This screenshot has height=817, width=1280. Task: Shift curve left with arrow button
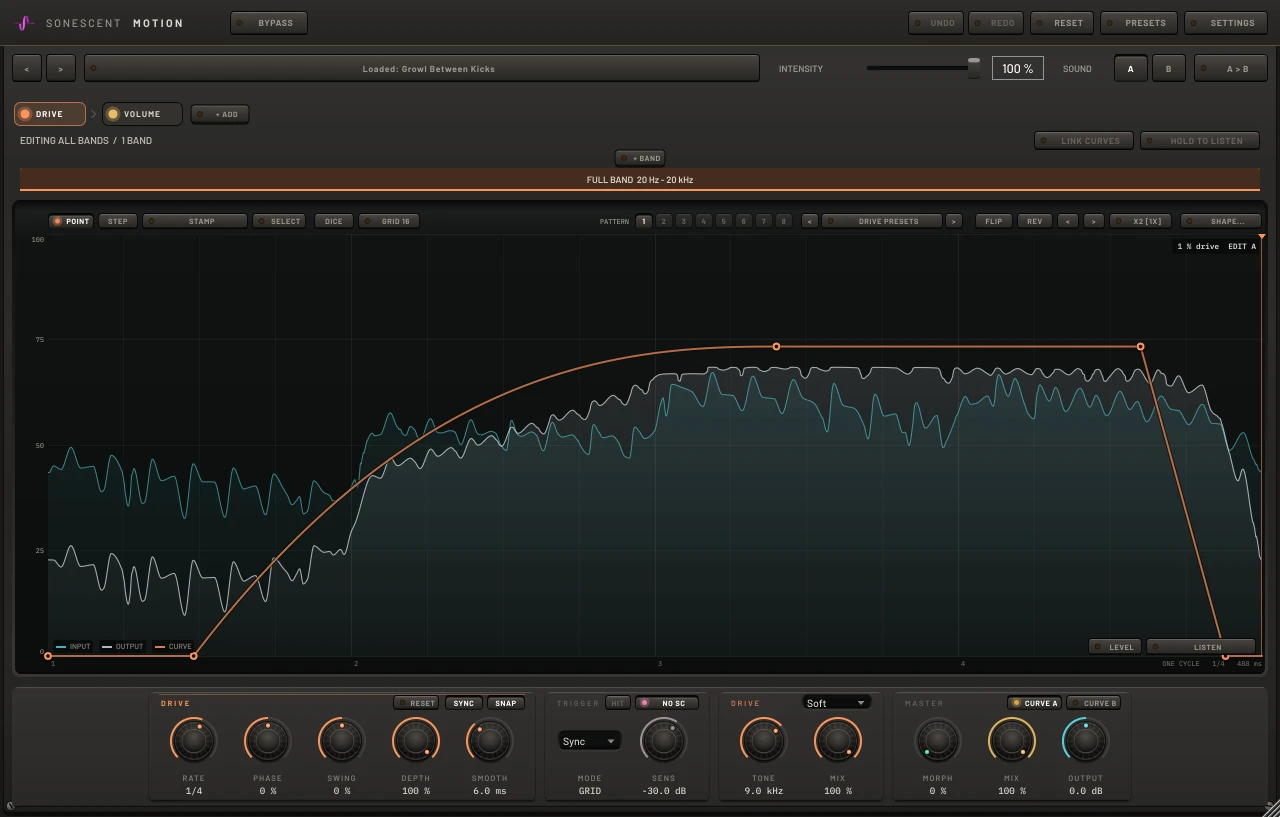[1068, 221]
